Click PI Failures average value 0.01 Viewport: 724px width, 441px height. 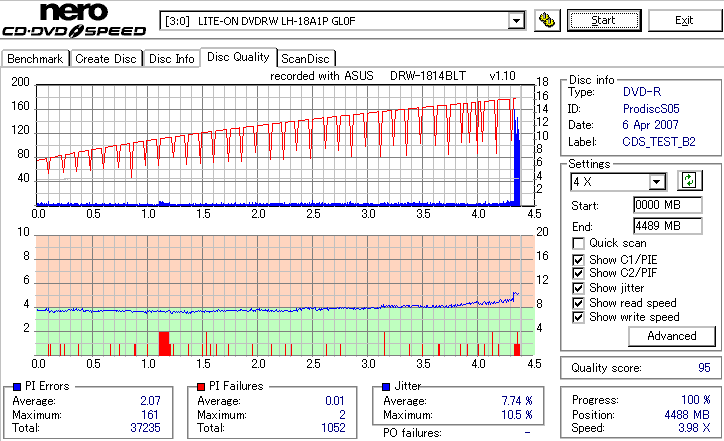335,401
